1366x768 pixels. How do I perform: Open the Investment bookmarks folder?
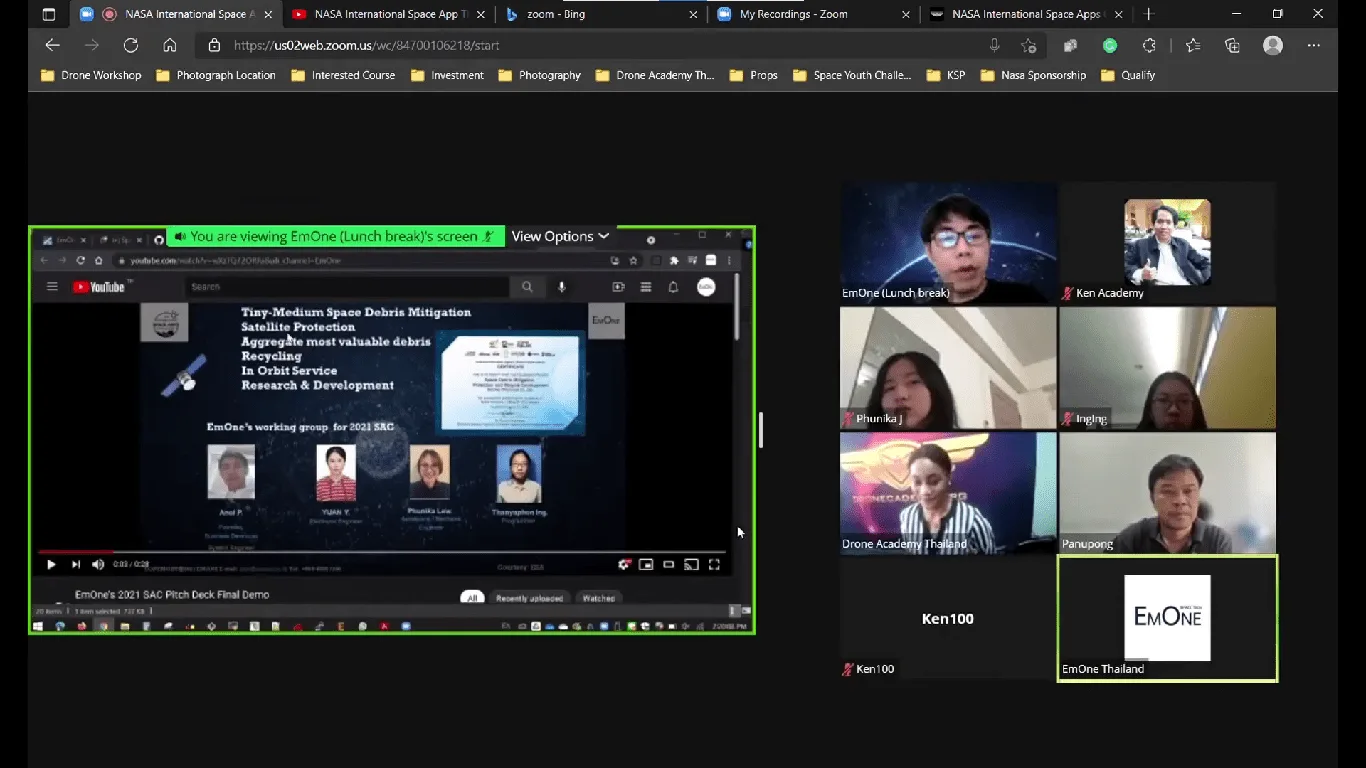click(447, 75)
